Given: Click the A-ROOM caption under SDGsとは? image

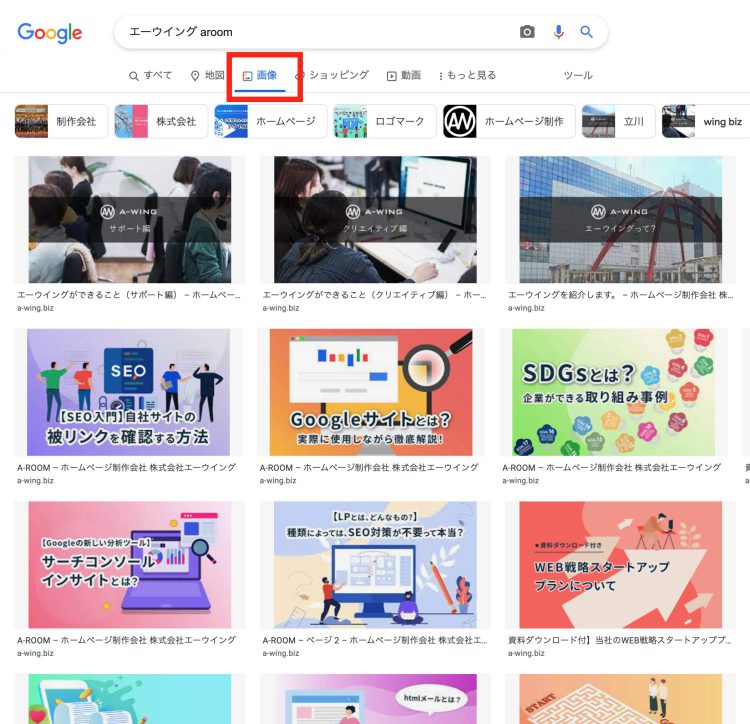Looking at the screenshot, I should pyautogui.click(x=611, y=468).
